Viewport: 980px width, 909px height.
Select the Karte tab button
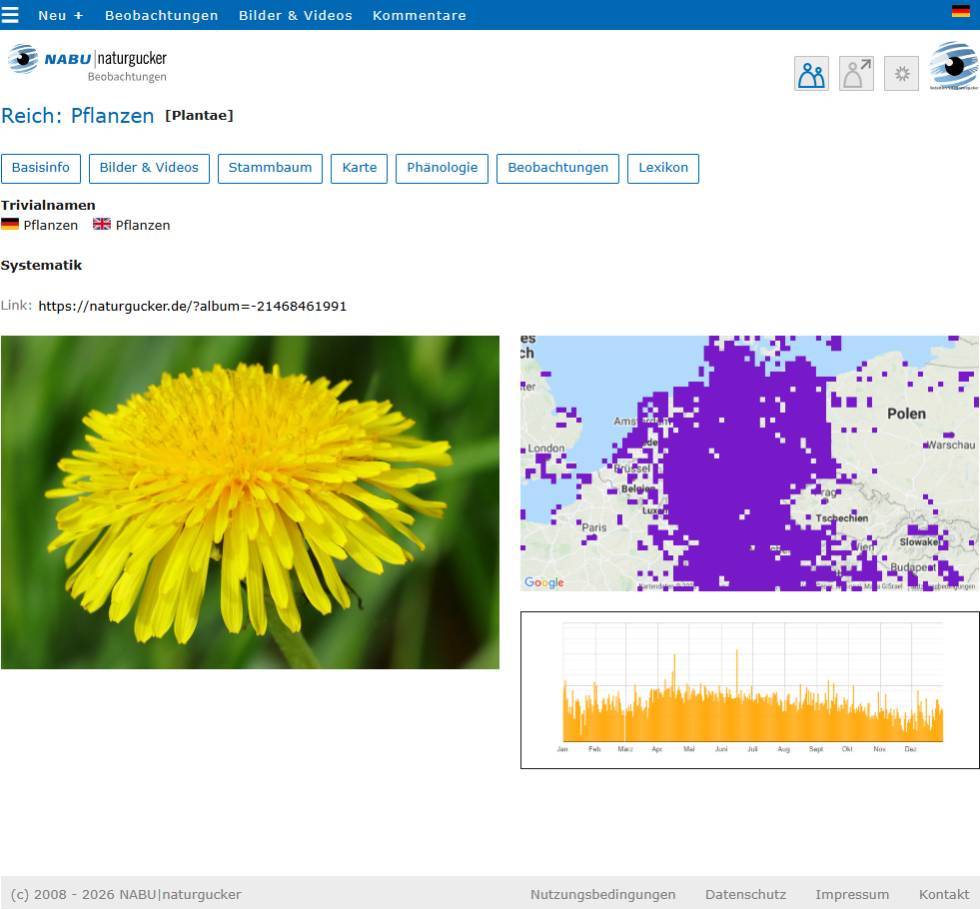click(x=359, y=168)
